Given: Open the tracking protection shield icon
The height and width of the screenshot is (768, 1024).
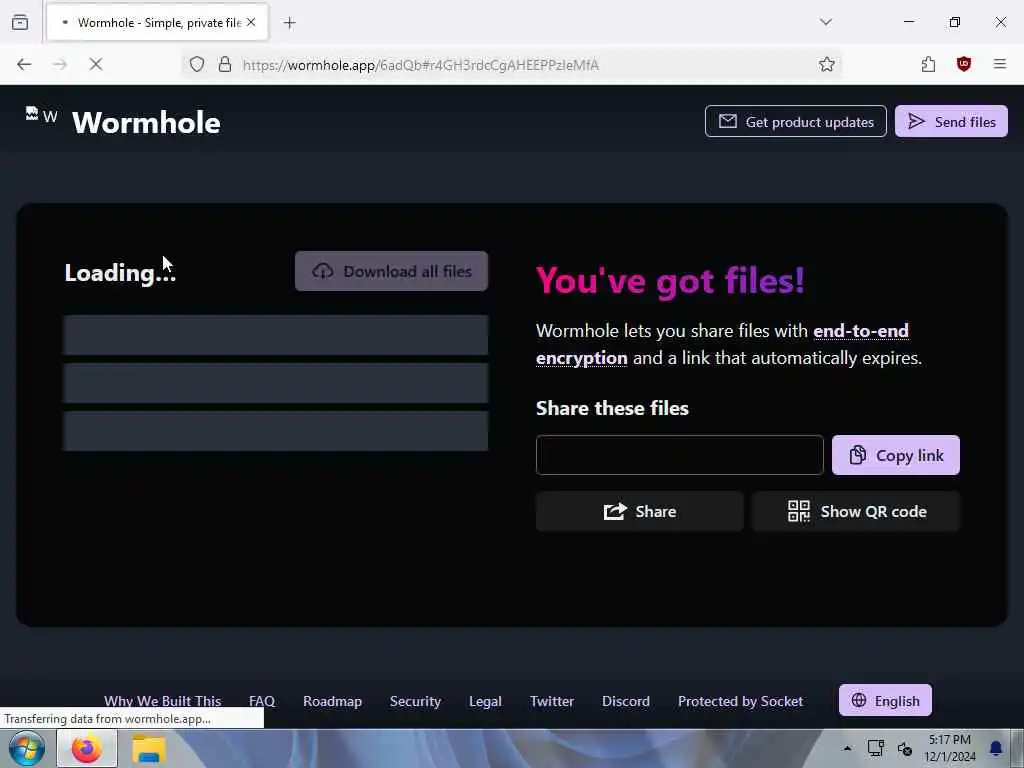Looking at the screenshot, I should point(197,64).
